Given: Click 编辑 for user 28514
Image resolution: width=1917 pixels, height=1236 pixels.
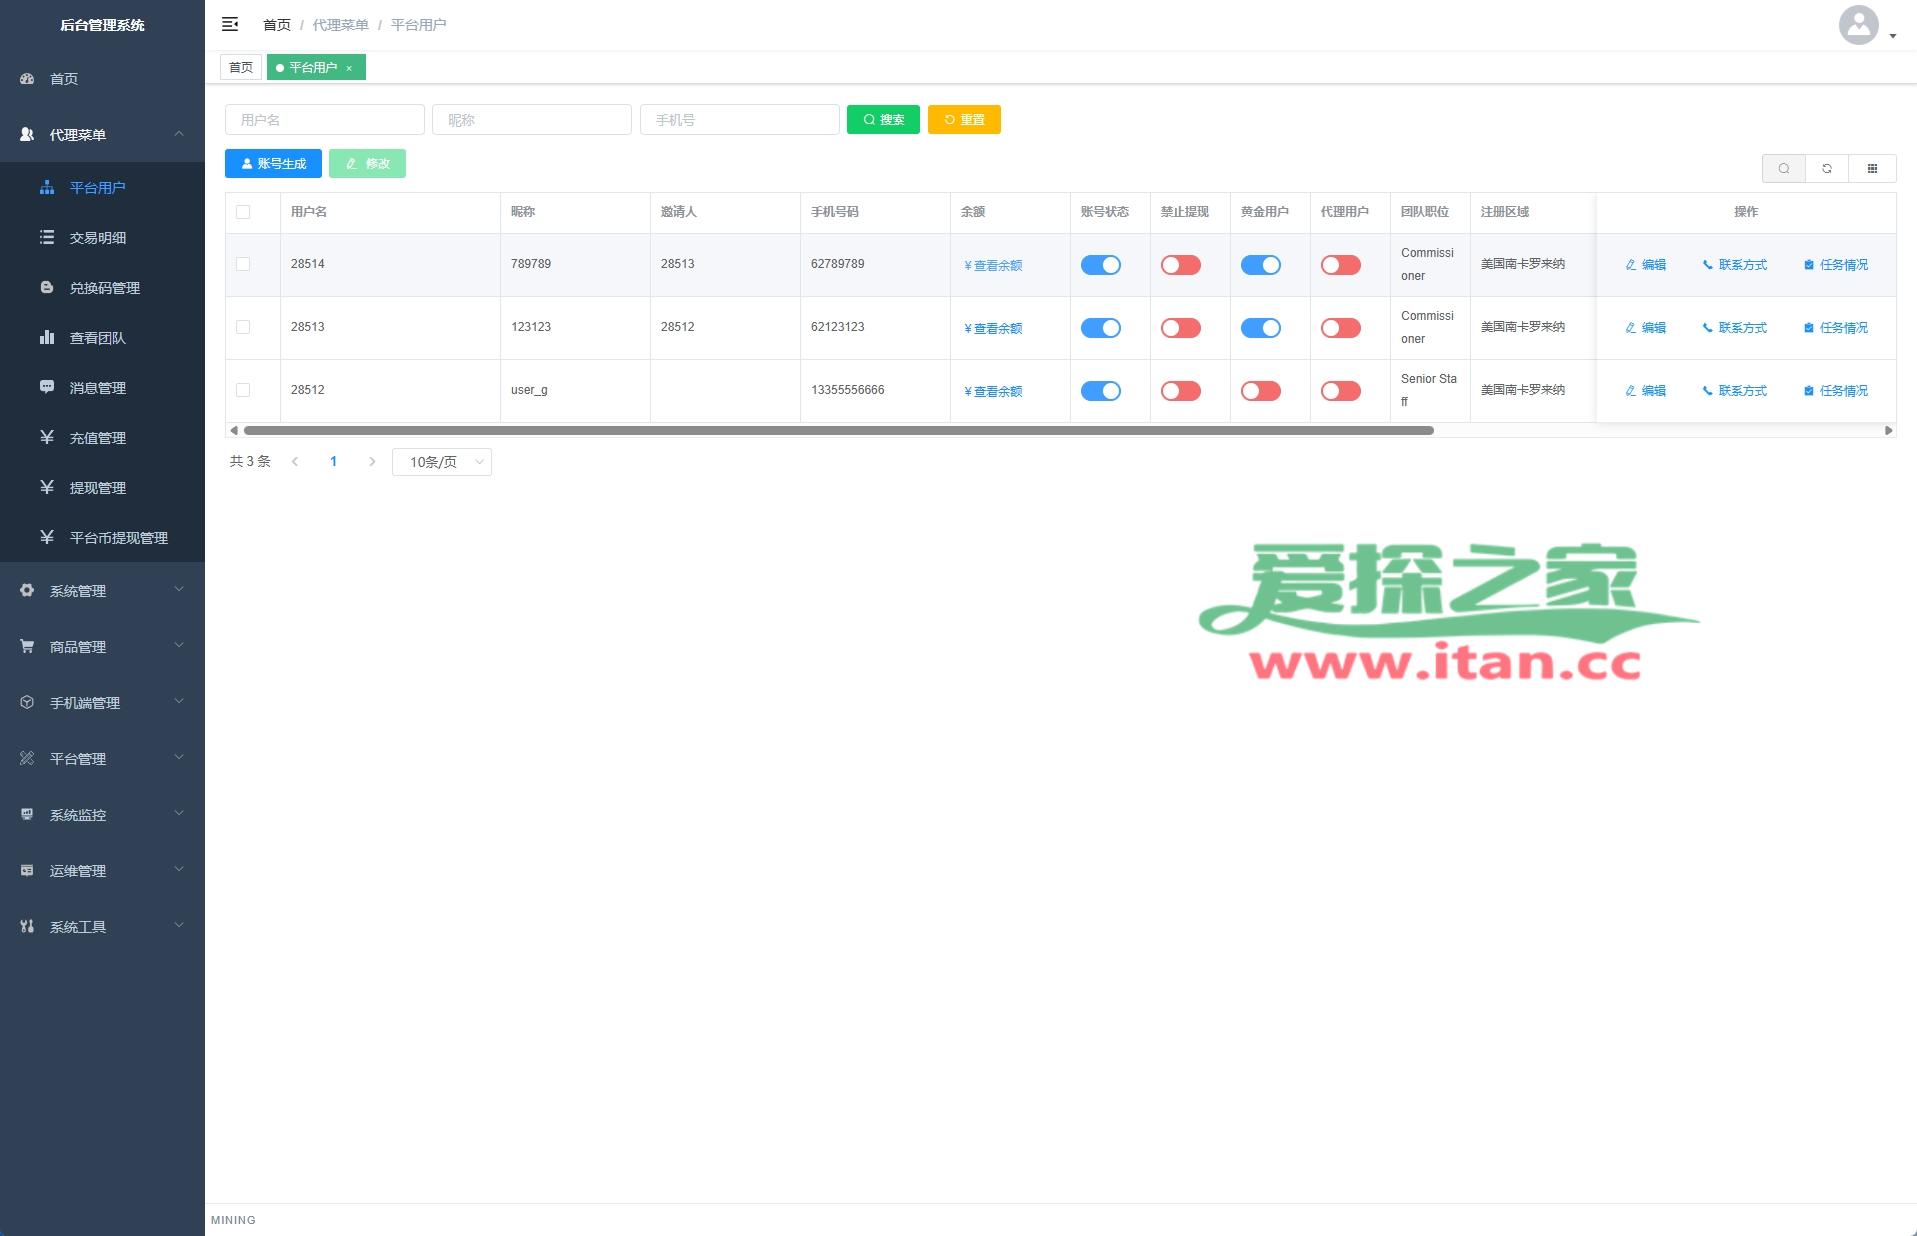Looking at the screenshot, I should (1645, 265).
